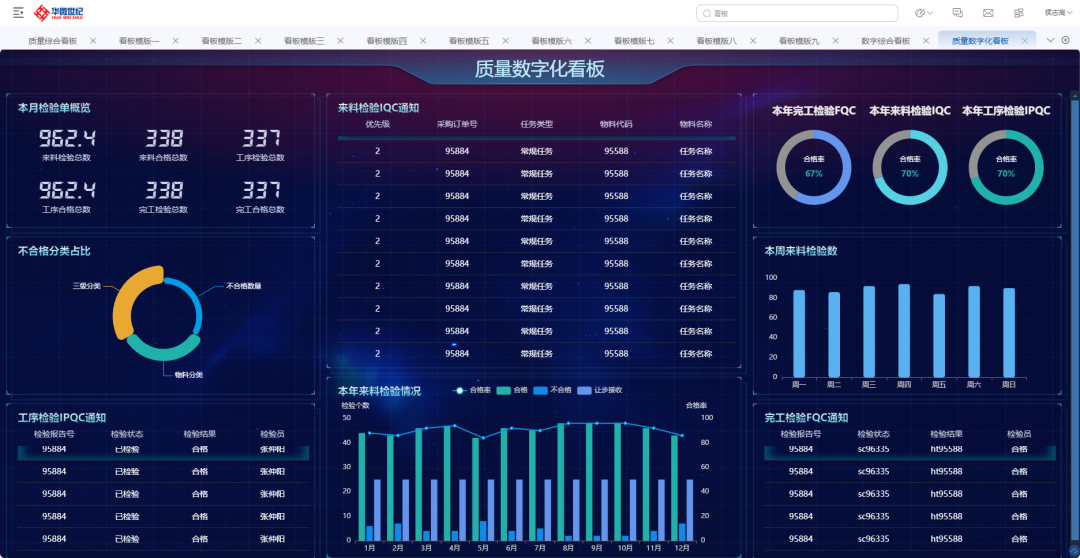
Task: Toggle 不合格 legend series
Action: point(552,390)
